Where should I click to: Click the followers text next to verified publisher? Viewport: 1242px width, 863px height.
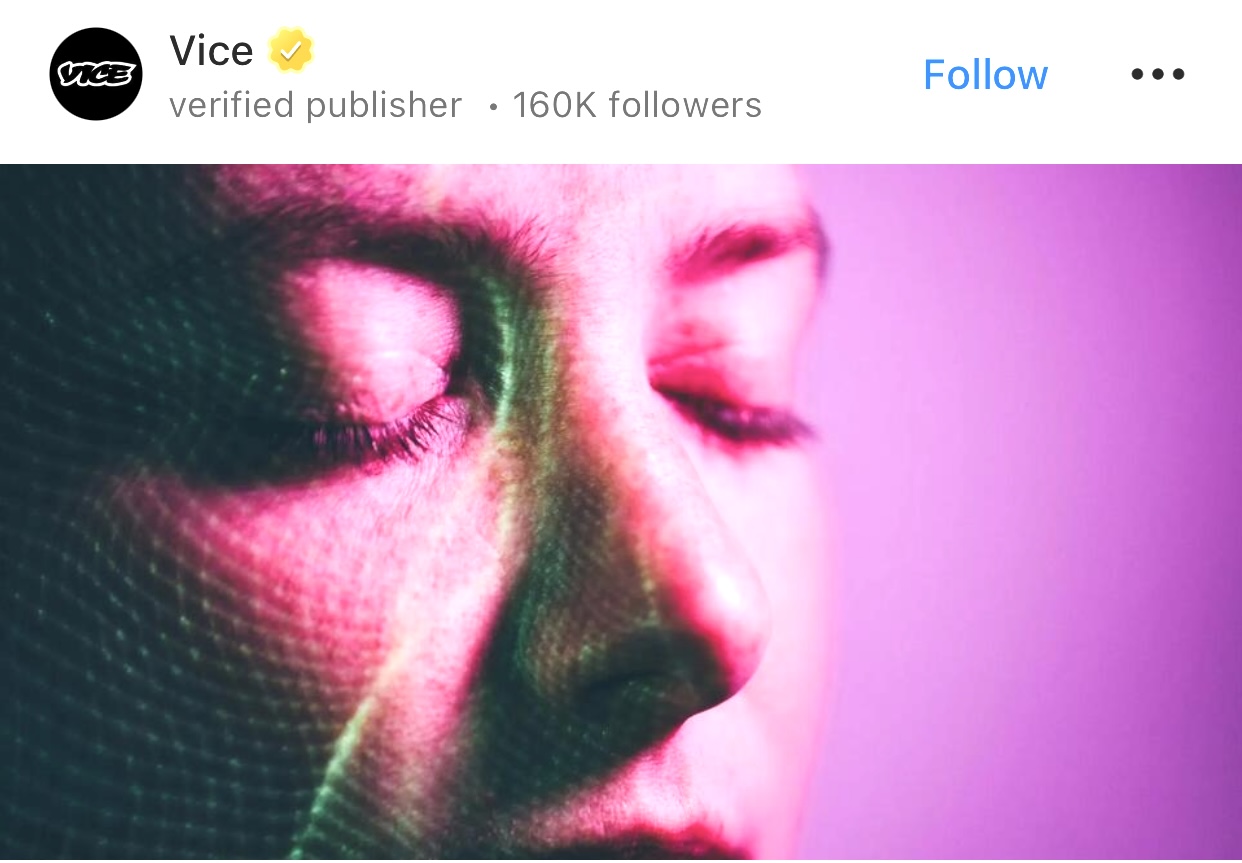[637, 105]
